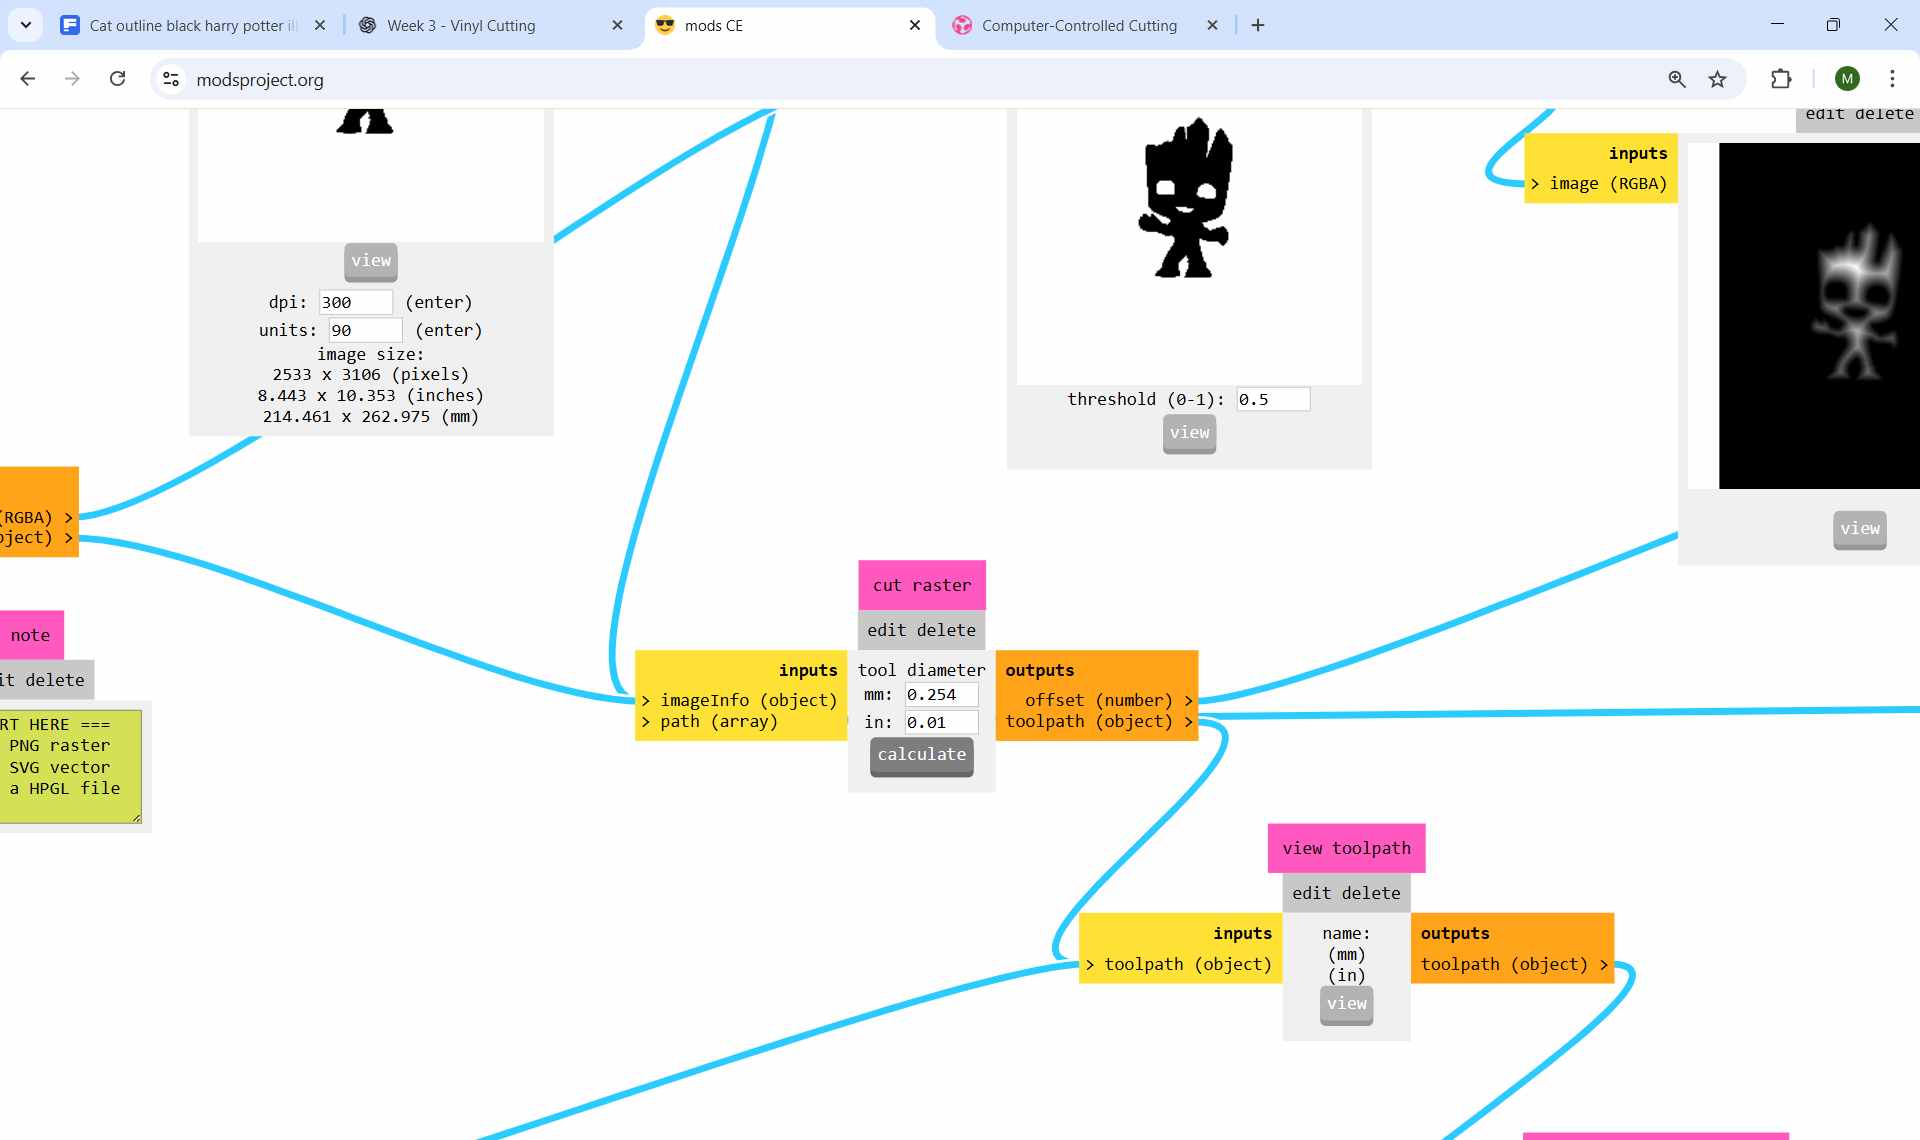Viewport: 1920px width, 1140px height.
Task: Click the toolpath input connector on view toolpath
Action: pos(1091,964)
